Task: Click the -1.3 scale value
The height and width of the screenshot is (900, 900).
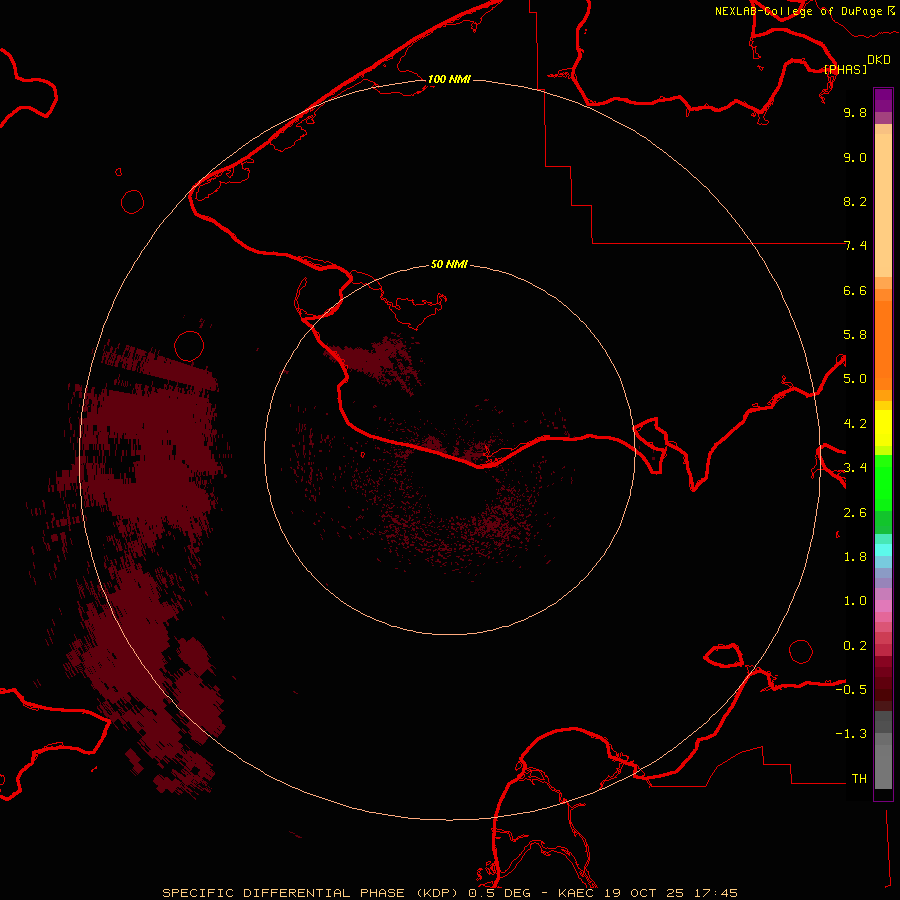Action: (x=851, y=734)
